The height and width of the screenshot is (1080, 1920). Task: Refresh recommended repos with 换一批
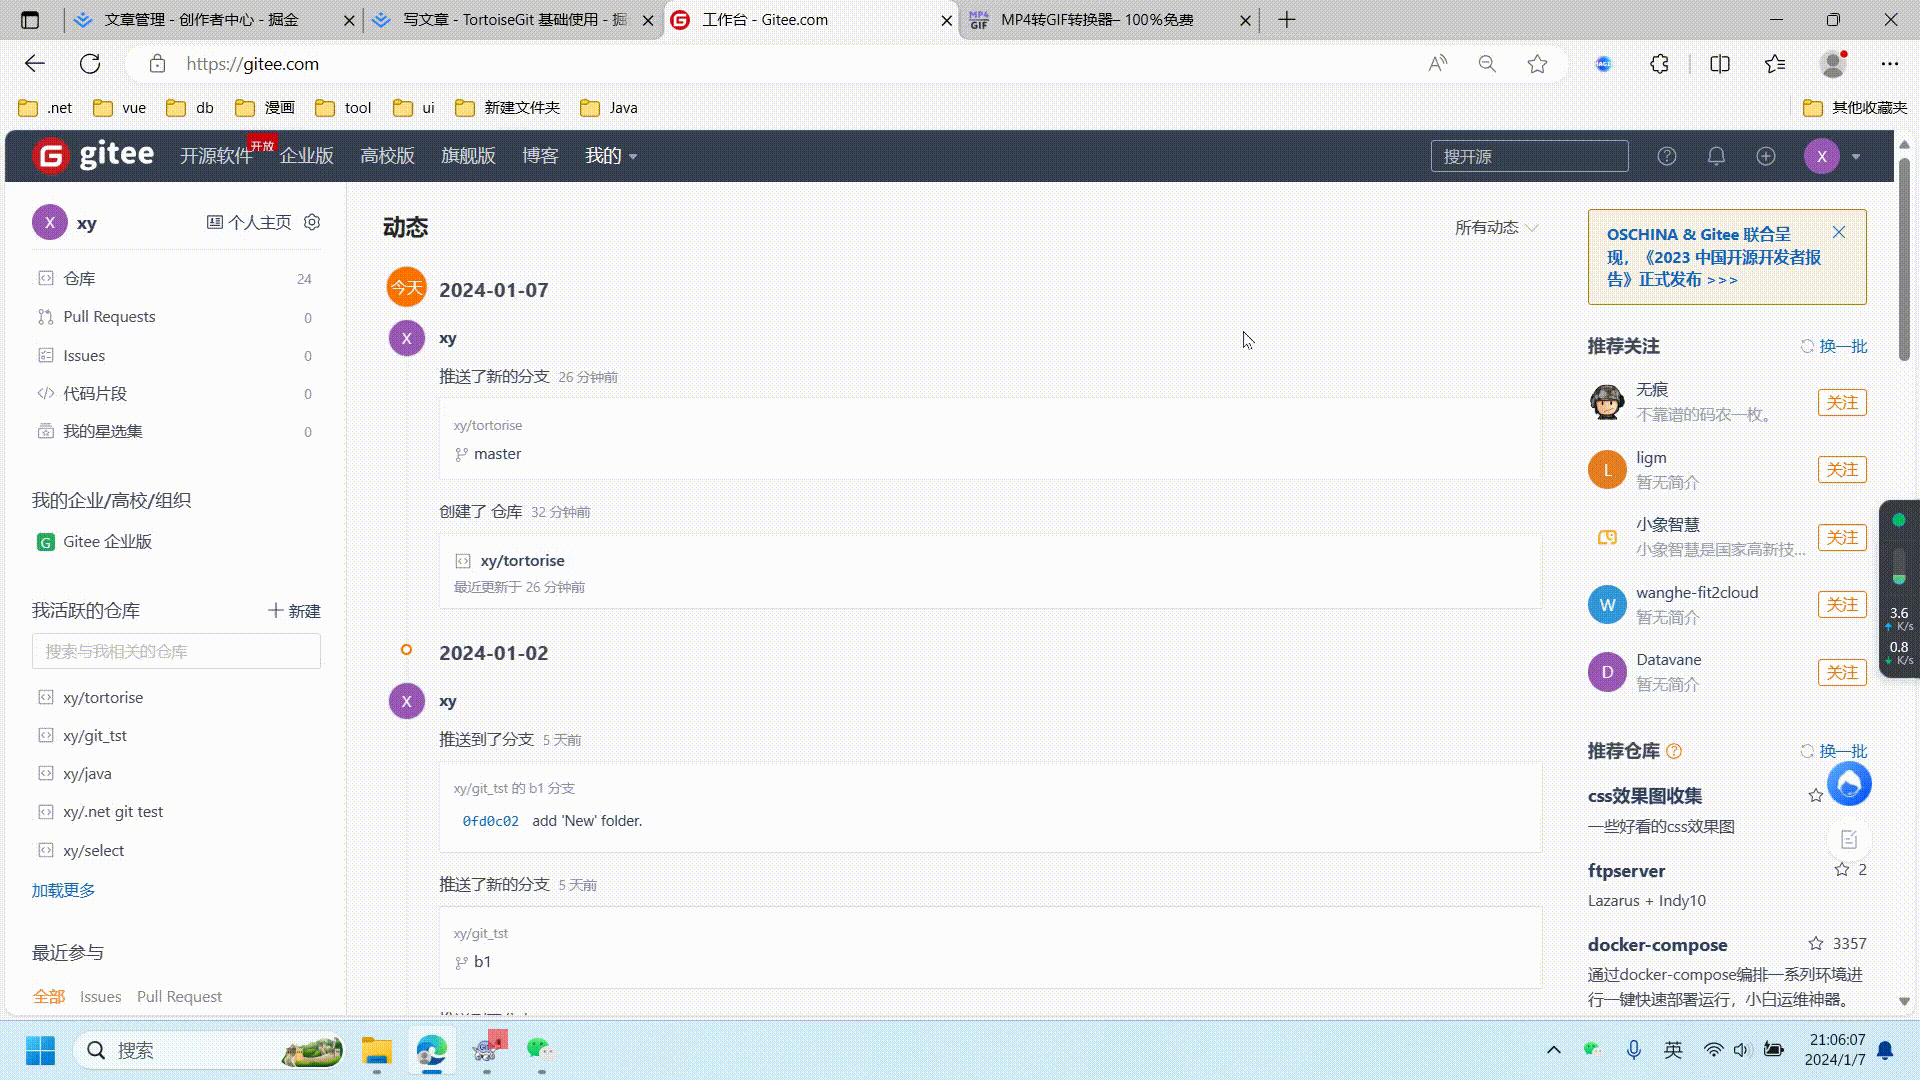[1834, 751]
